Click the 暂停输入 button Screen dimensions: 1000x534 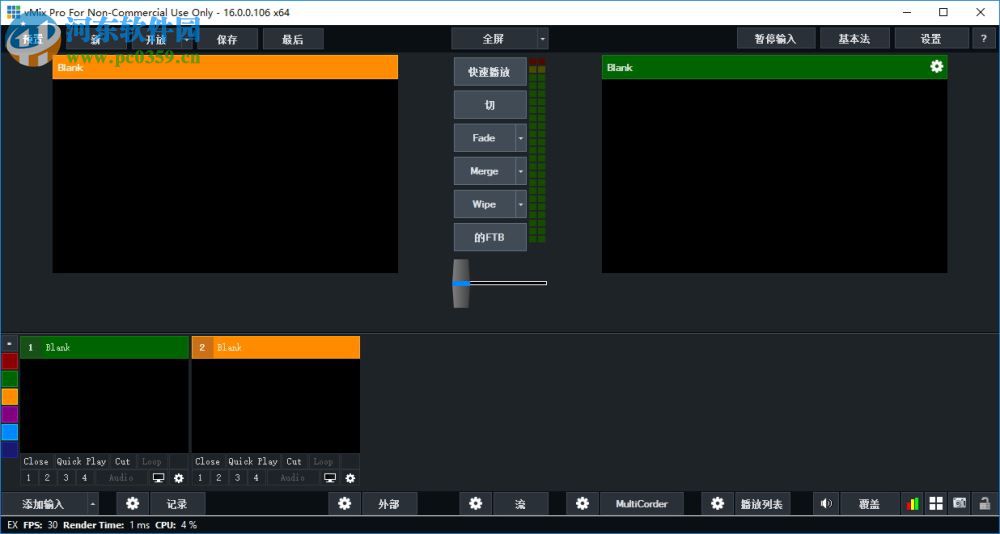tap(776, 39)
